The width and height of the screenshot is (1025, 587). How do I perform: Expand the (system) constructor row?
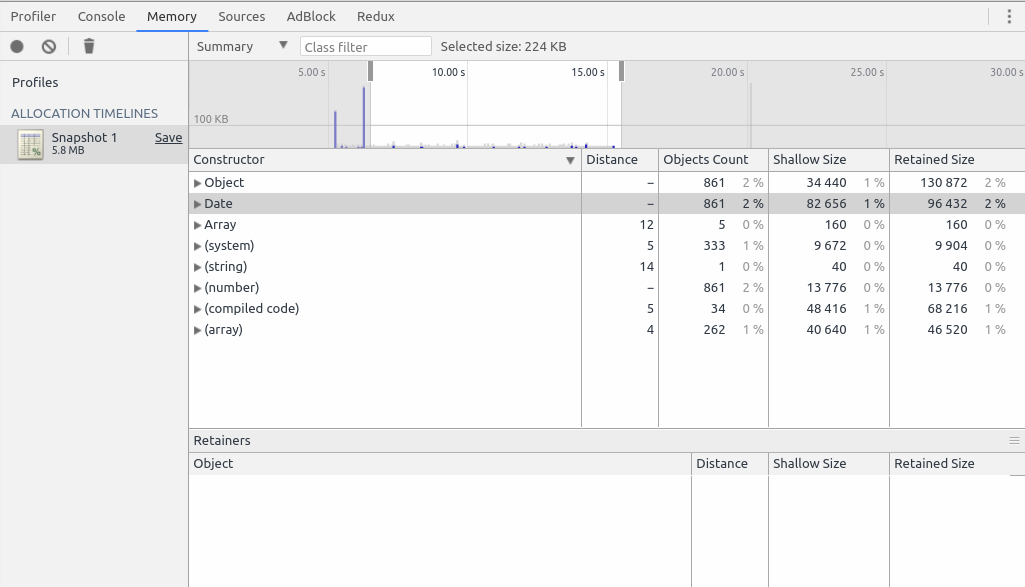tap(198, 246)
